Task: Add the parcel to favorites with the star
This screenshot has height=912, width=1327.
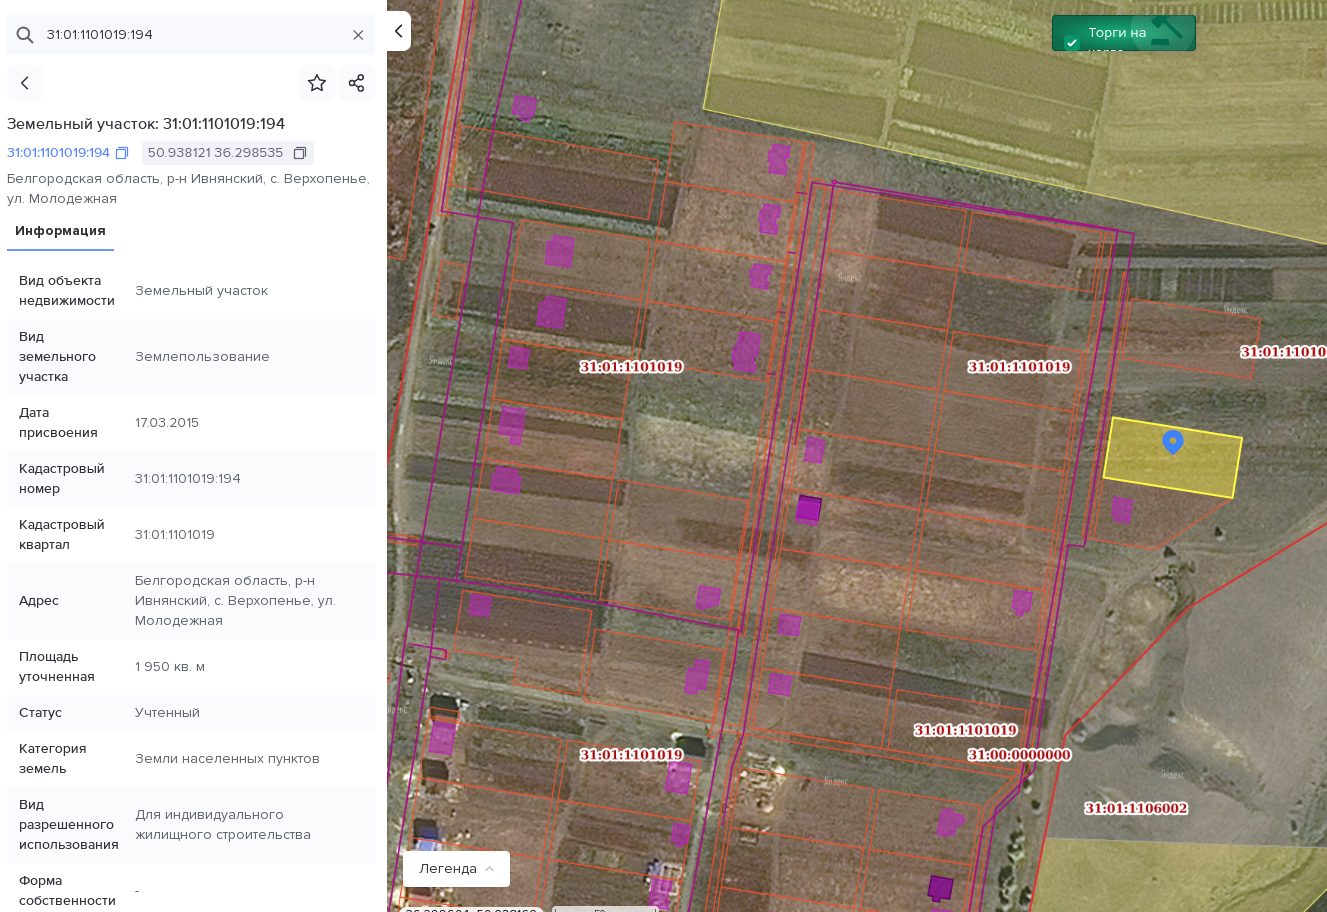Action: pos(317,83)
